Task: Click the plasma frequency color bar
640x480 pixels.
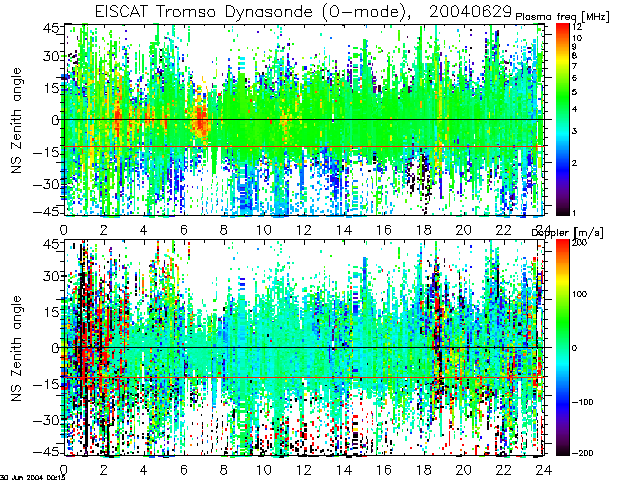Action: (x=562, y=119)
